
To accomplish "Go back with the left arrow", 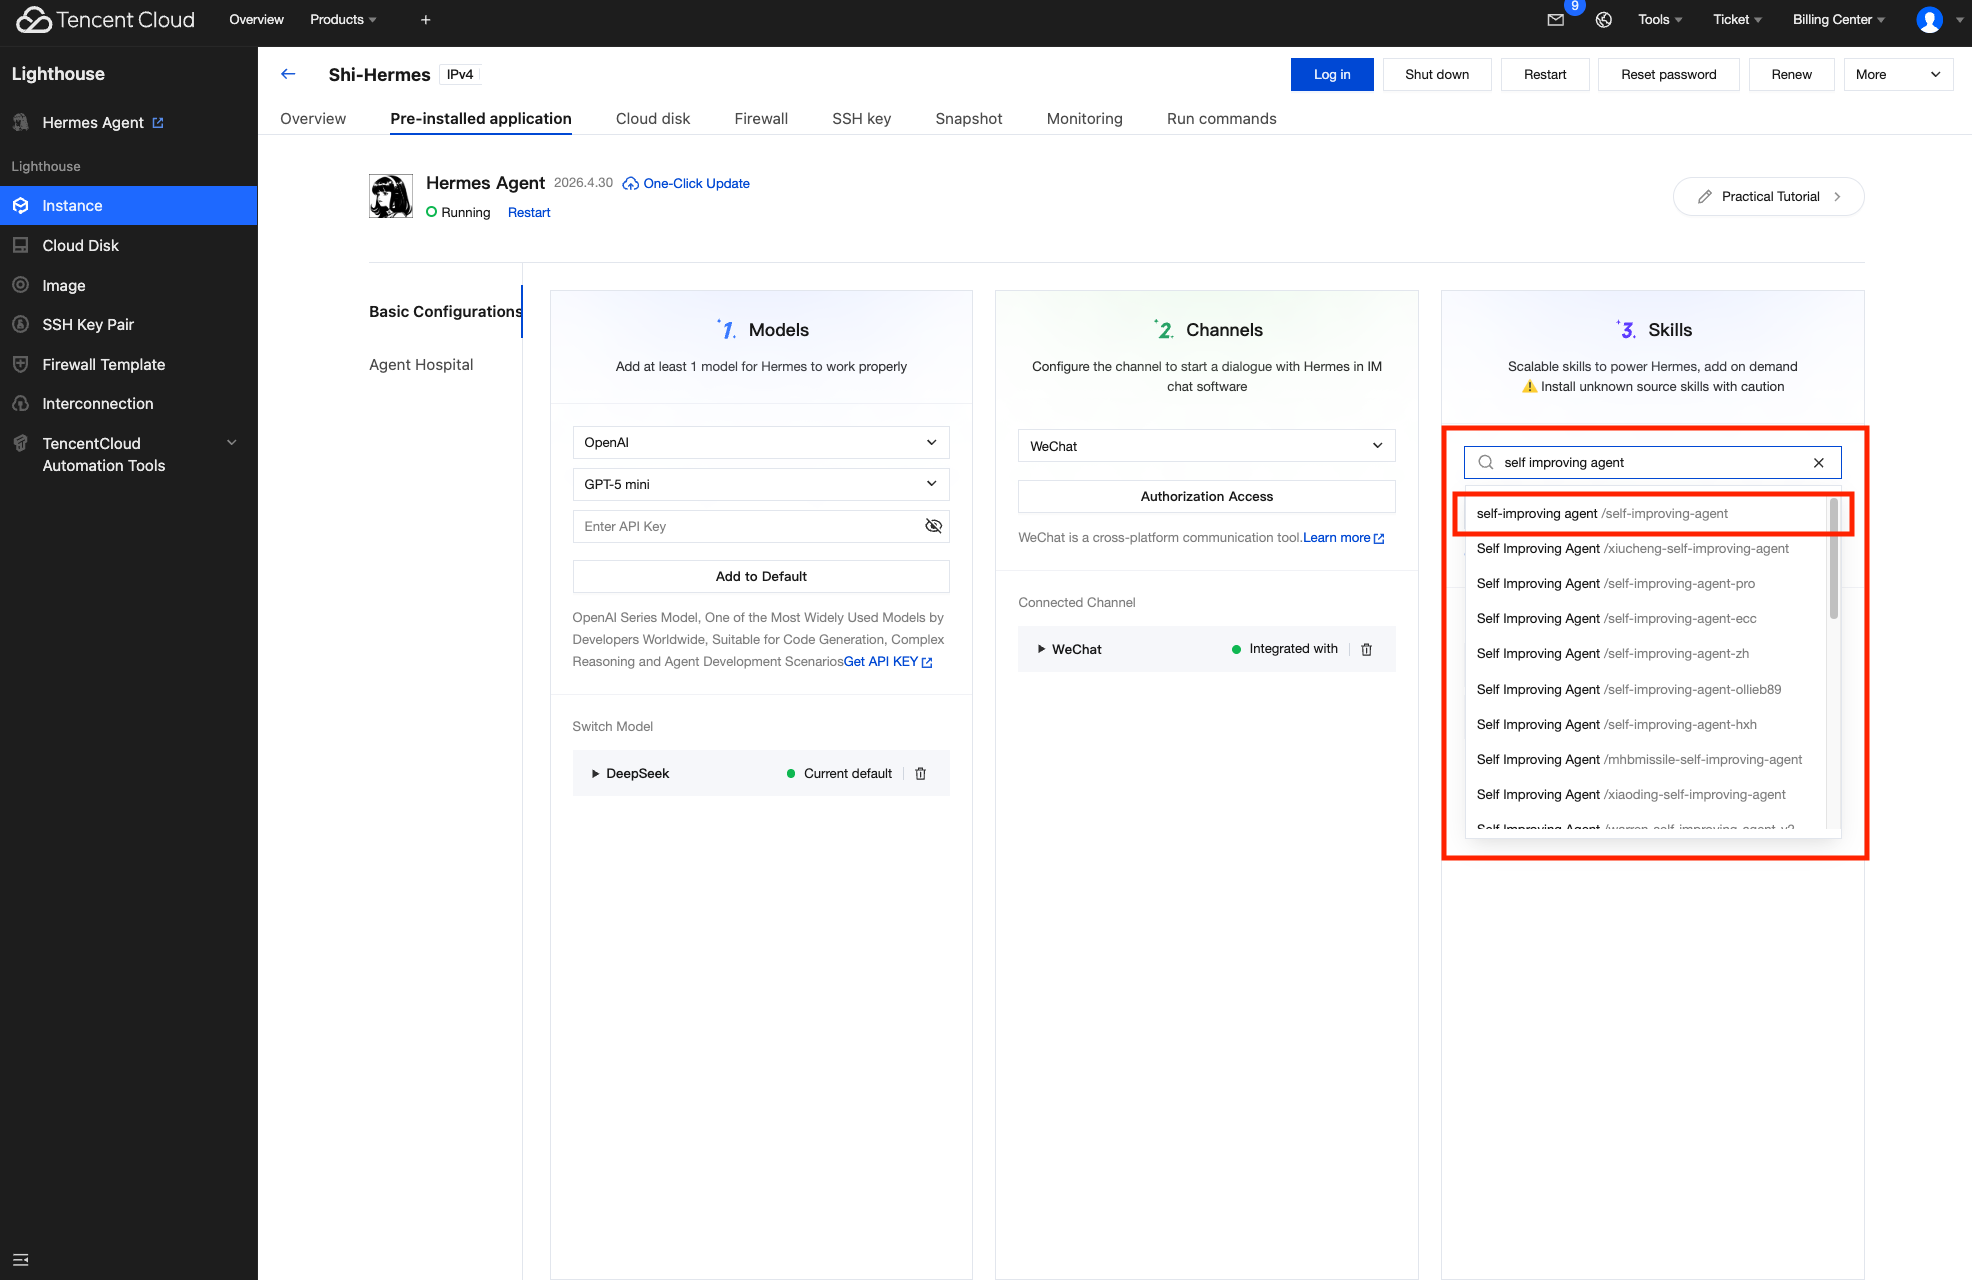I will click(288, 74).
